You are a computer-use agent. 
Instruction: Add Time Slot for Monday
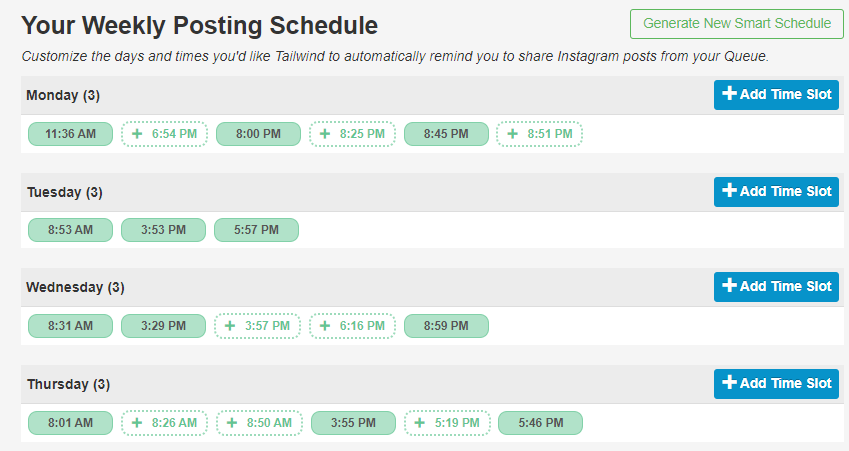(776, 95)
